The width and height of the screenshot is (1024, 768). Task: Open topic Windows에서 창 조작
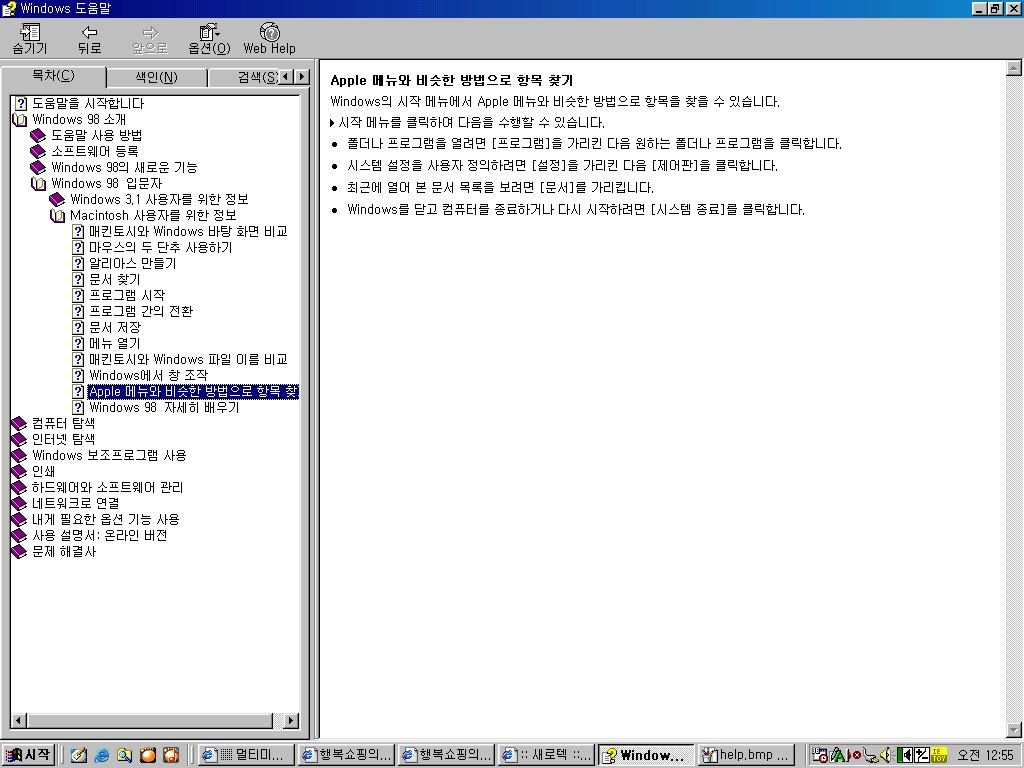(148, 376)
